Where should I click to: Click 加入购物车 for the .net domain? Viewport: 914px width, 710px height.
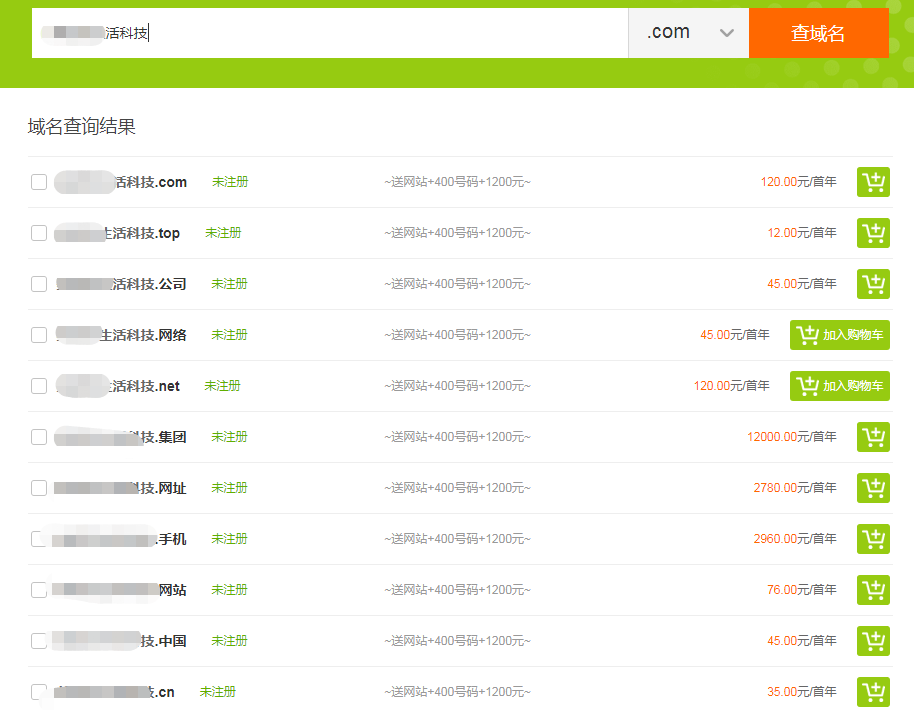[x=840, y=386]
